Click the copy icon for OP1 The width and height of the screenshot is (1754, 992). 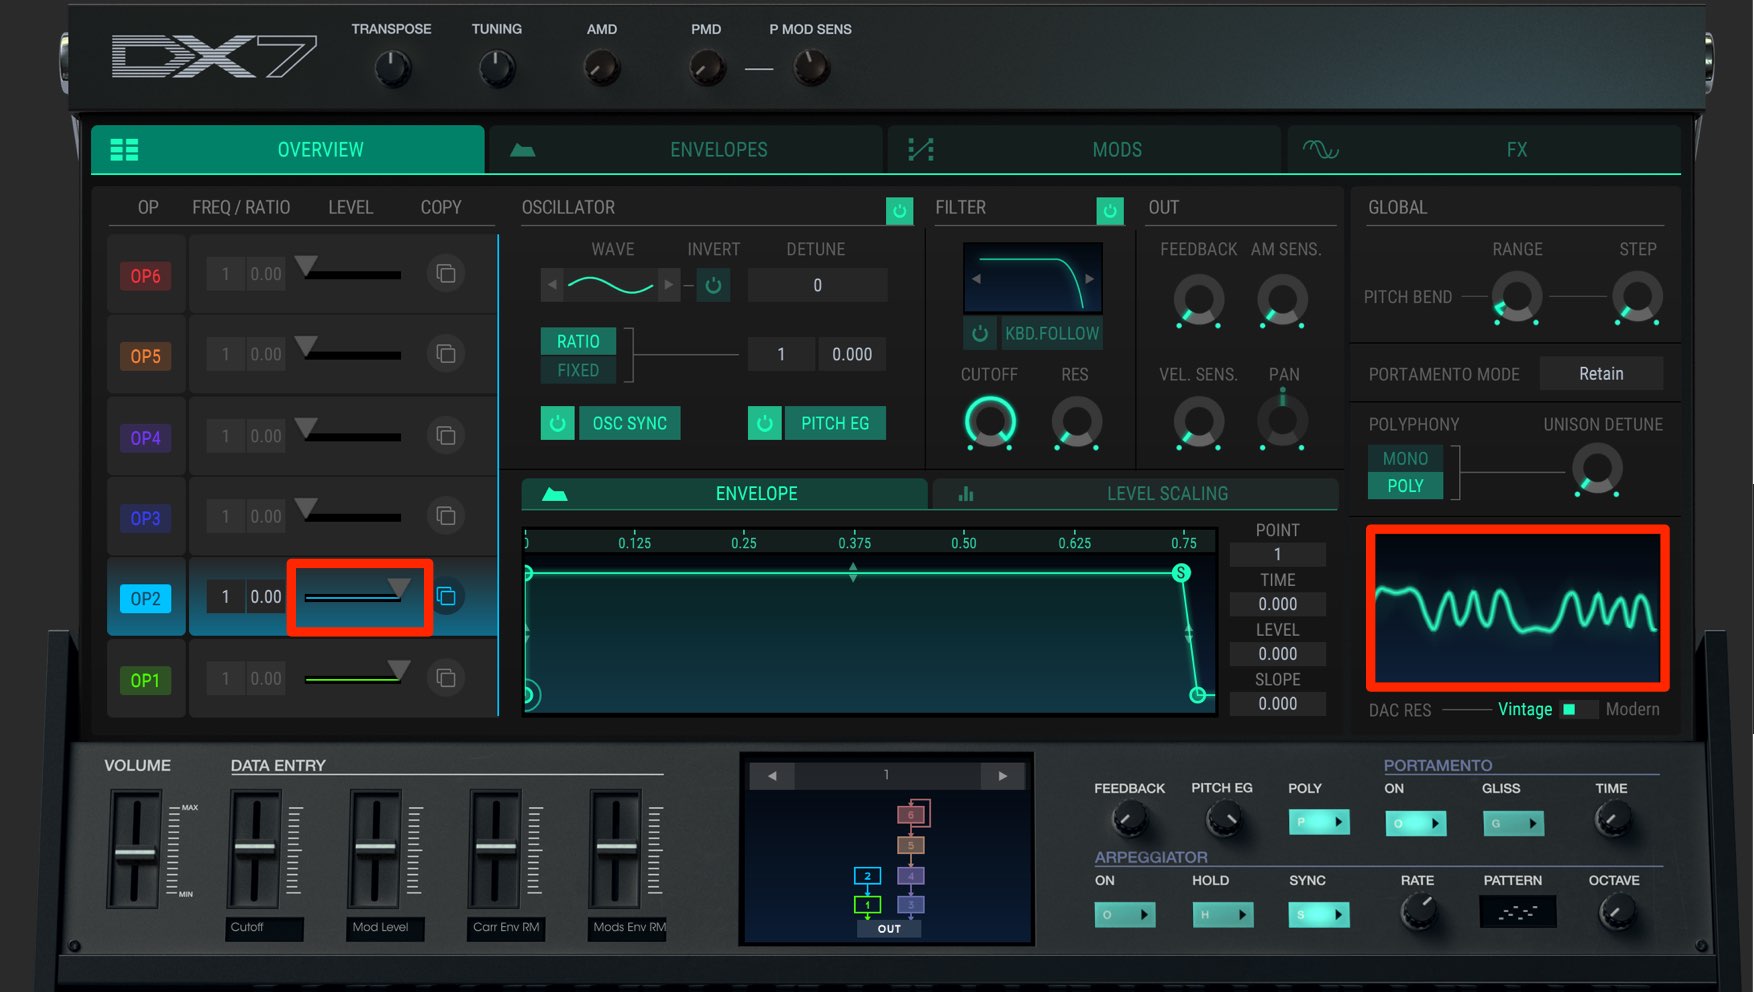click(x=446, y=678)
